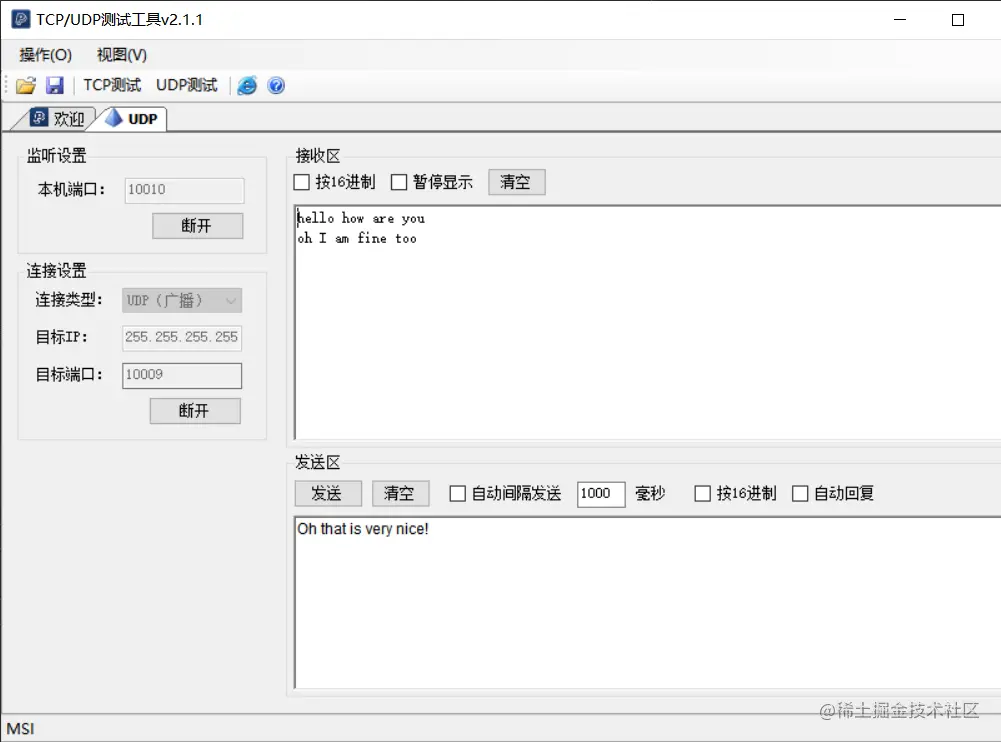
Task: Click the 本机端口 field showing 10010
Action: pyautogui.click(x=184, y=190)
